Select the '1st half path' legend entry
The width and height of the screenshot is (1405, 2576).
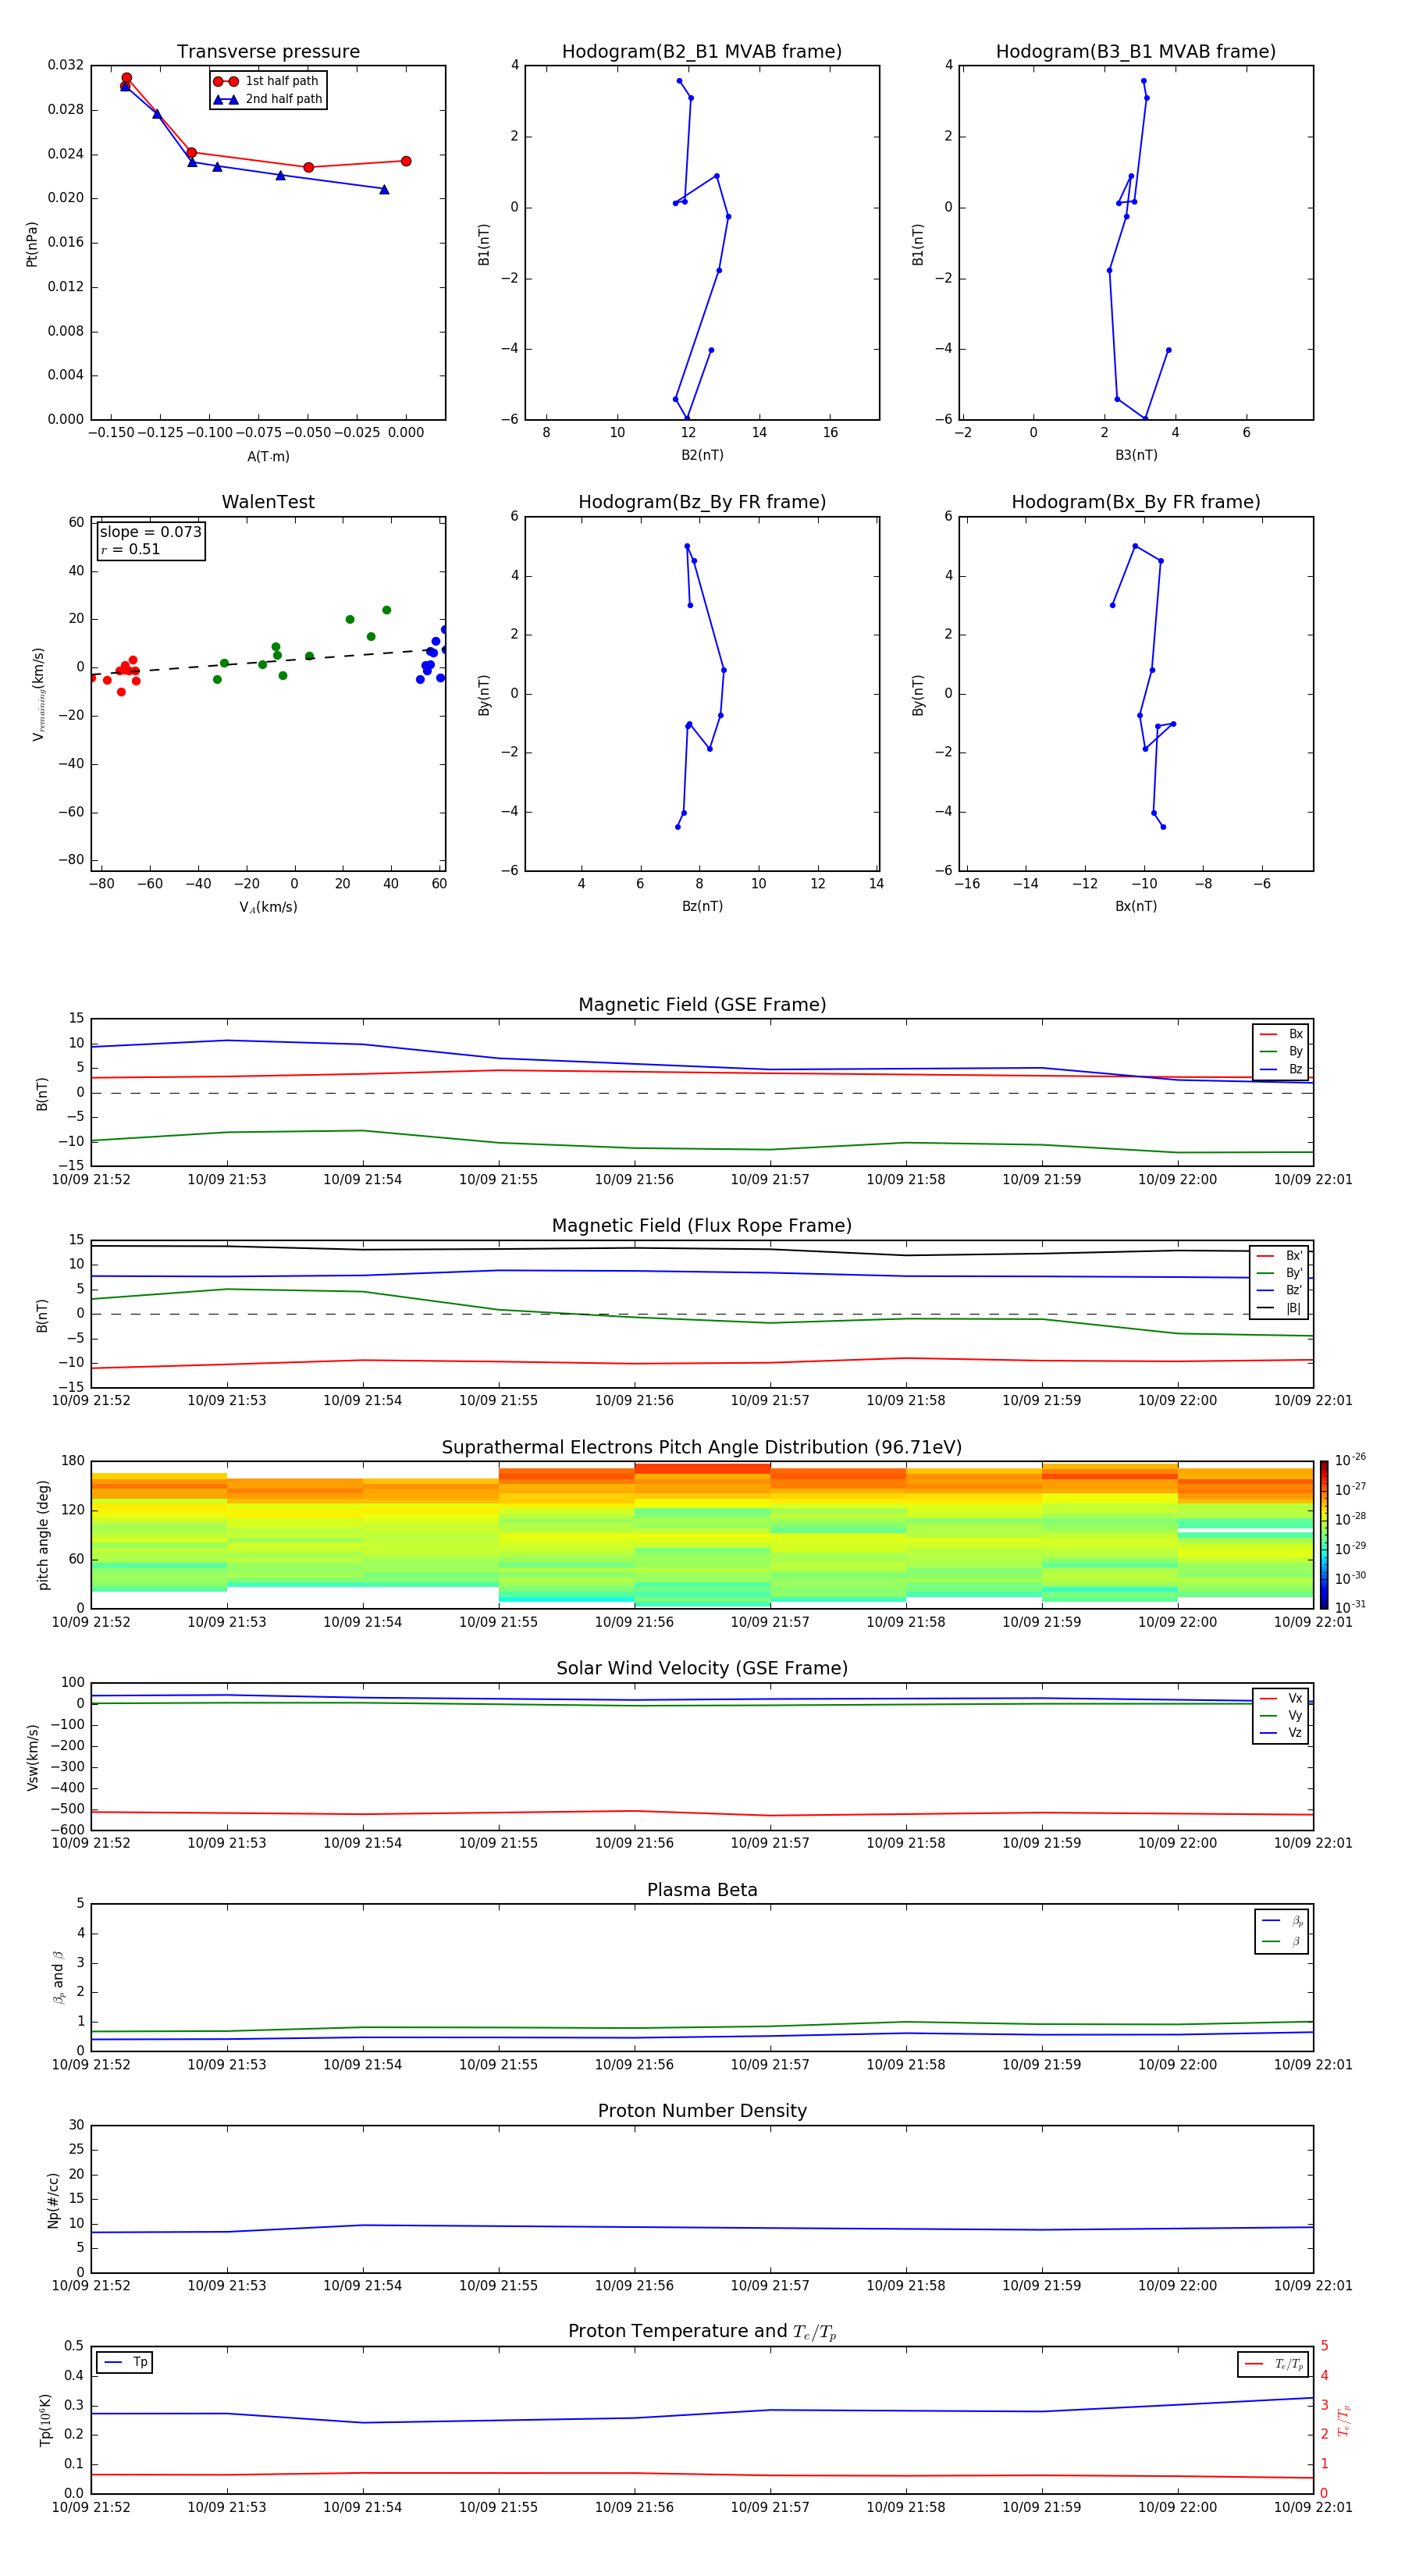pyautogui.click(x=268, y=81)
